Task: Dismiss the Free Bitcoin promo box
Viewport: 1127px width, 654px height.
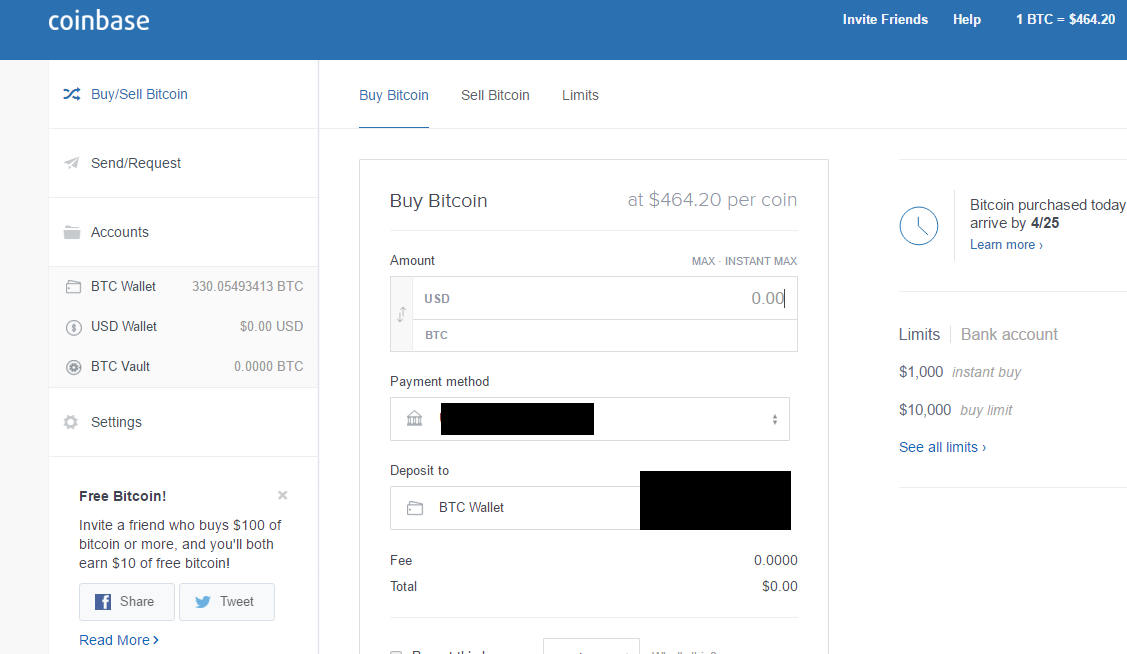Action: click(282, 495)
